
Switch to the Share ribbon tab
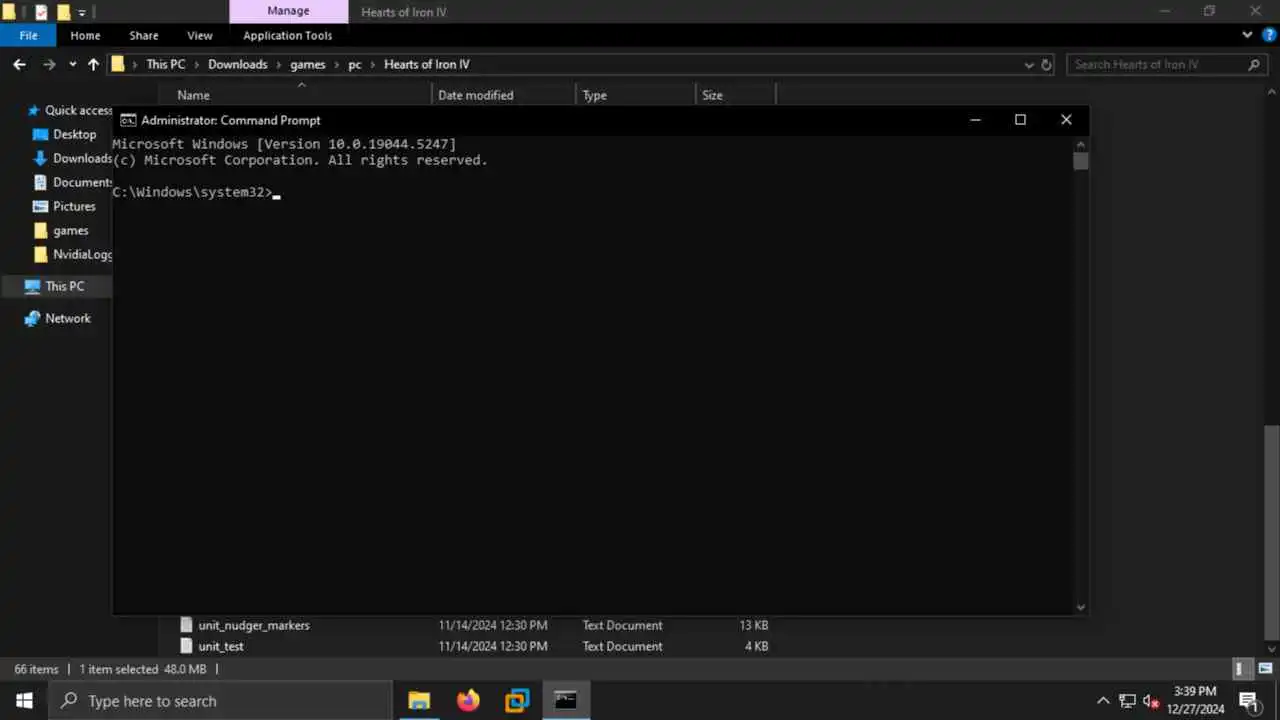coord(143,35)
